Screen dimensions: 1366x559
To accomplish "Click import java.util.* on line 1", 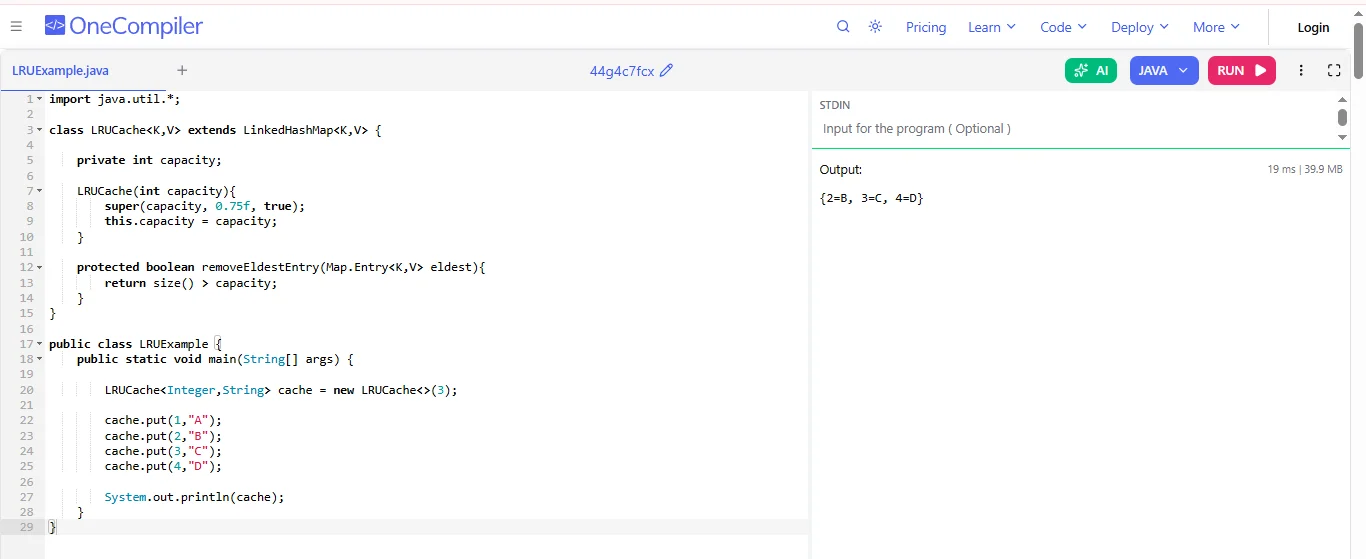I will click(x=115, y=99).
